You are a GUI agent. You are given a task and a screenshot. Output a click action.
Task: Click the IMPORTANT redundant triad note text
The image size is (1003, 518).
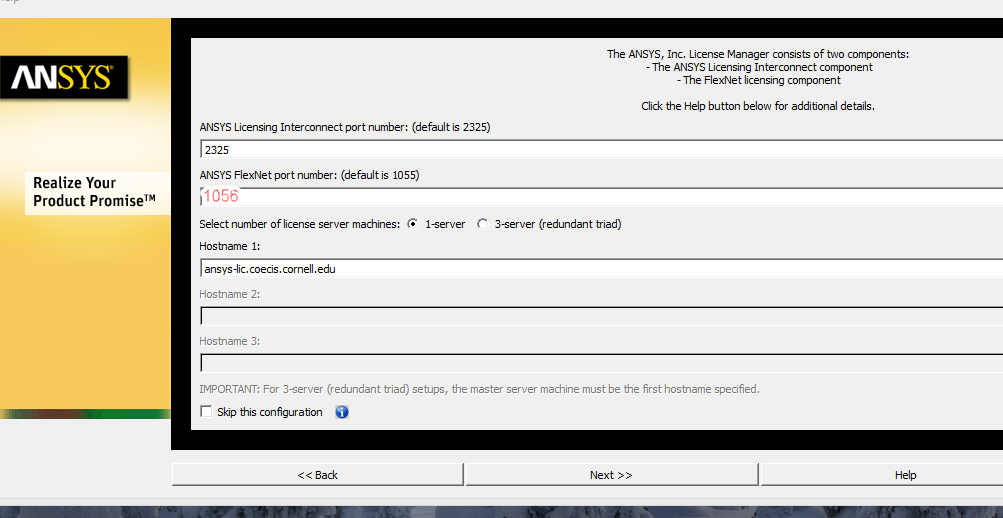pyautogui.click(x=480, y=389)
